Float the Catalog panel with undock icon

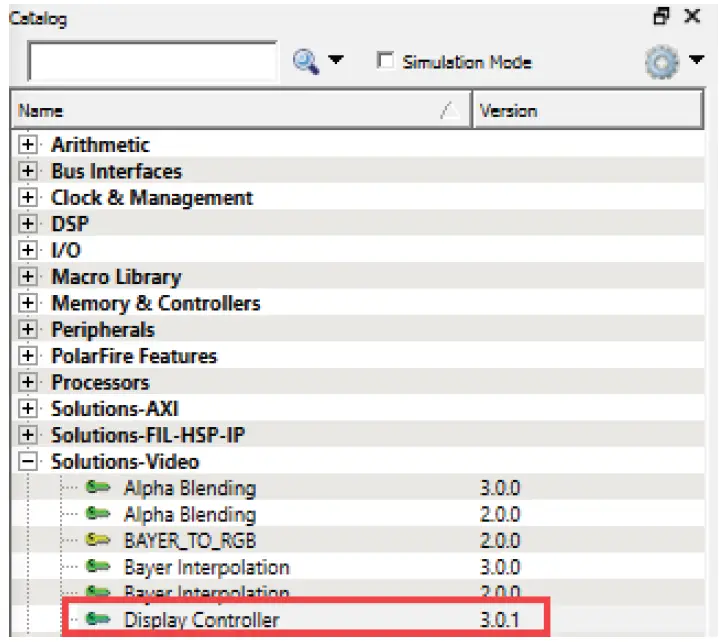coord(660,16)
